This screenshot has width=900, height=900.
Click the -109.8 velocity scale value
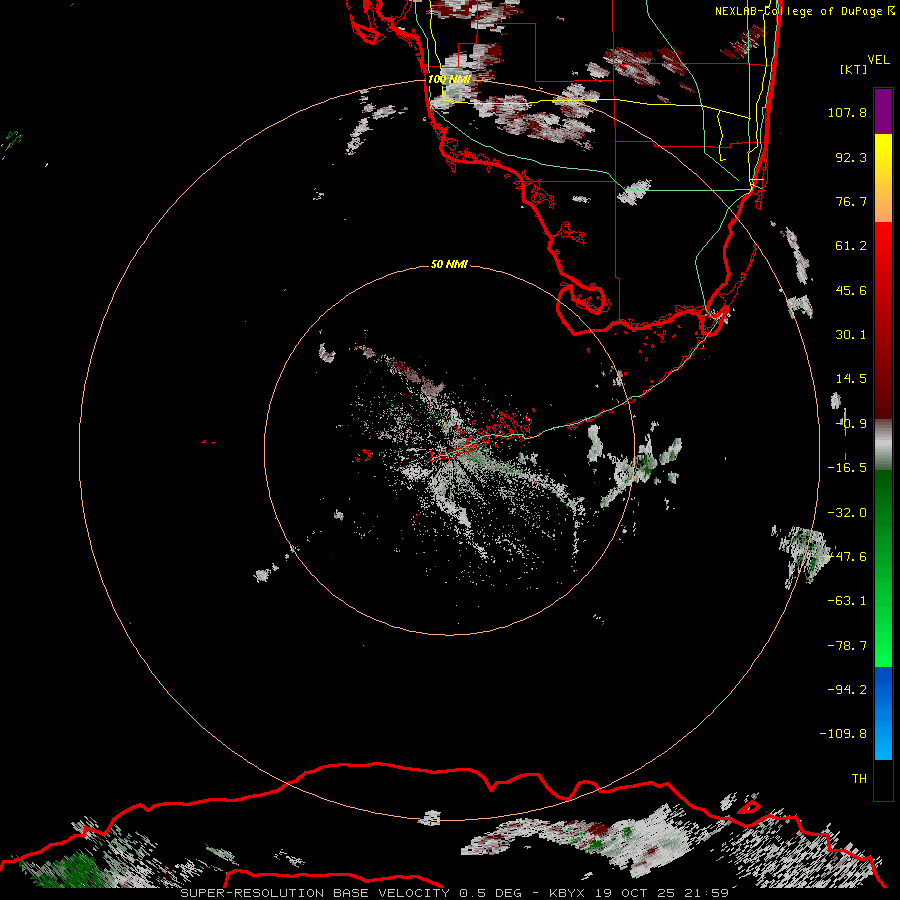pyautogui.click(x=843, y=734)
